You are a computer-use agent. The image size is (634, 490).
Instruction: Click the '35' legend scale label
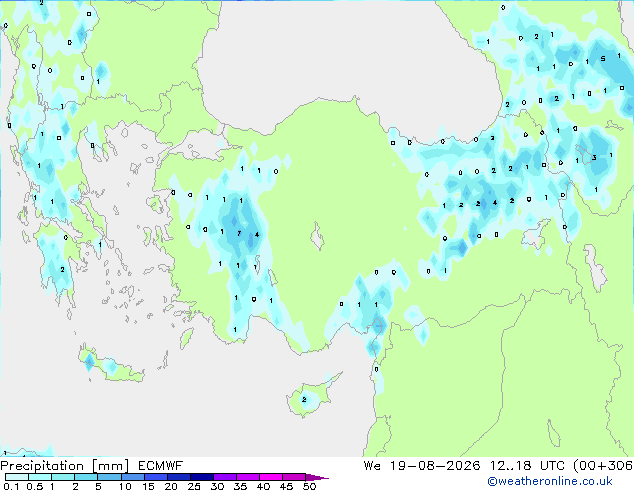pos(240,486)
